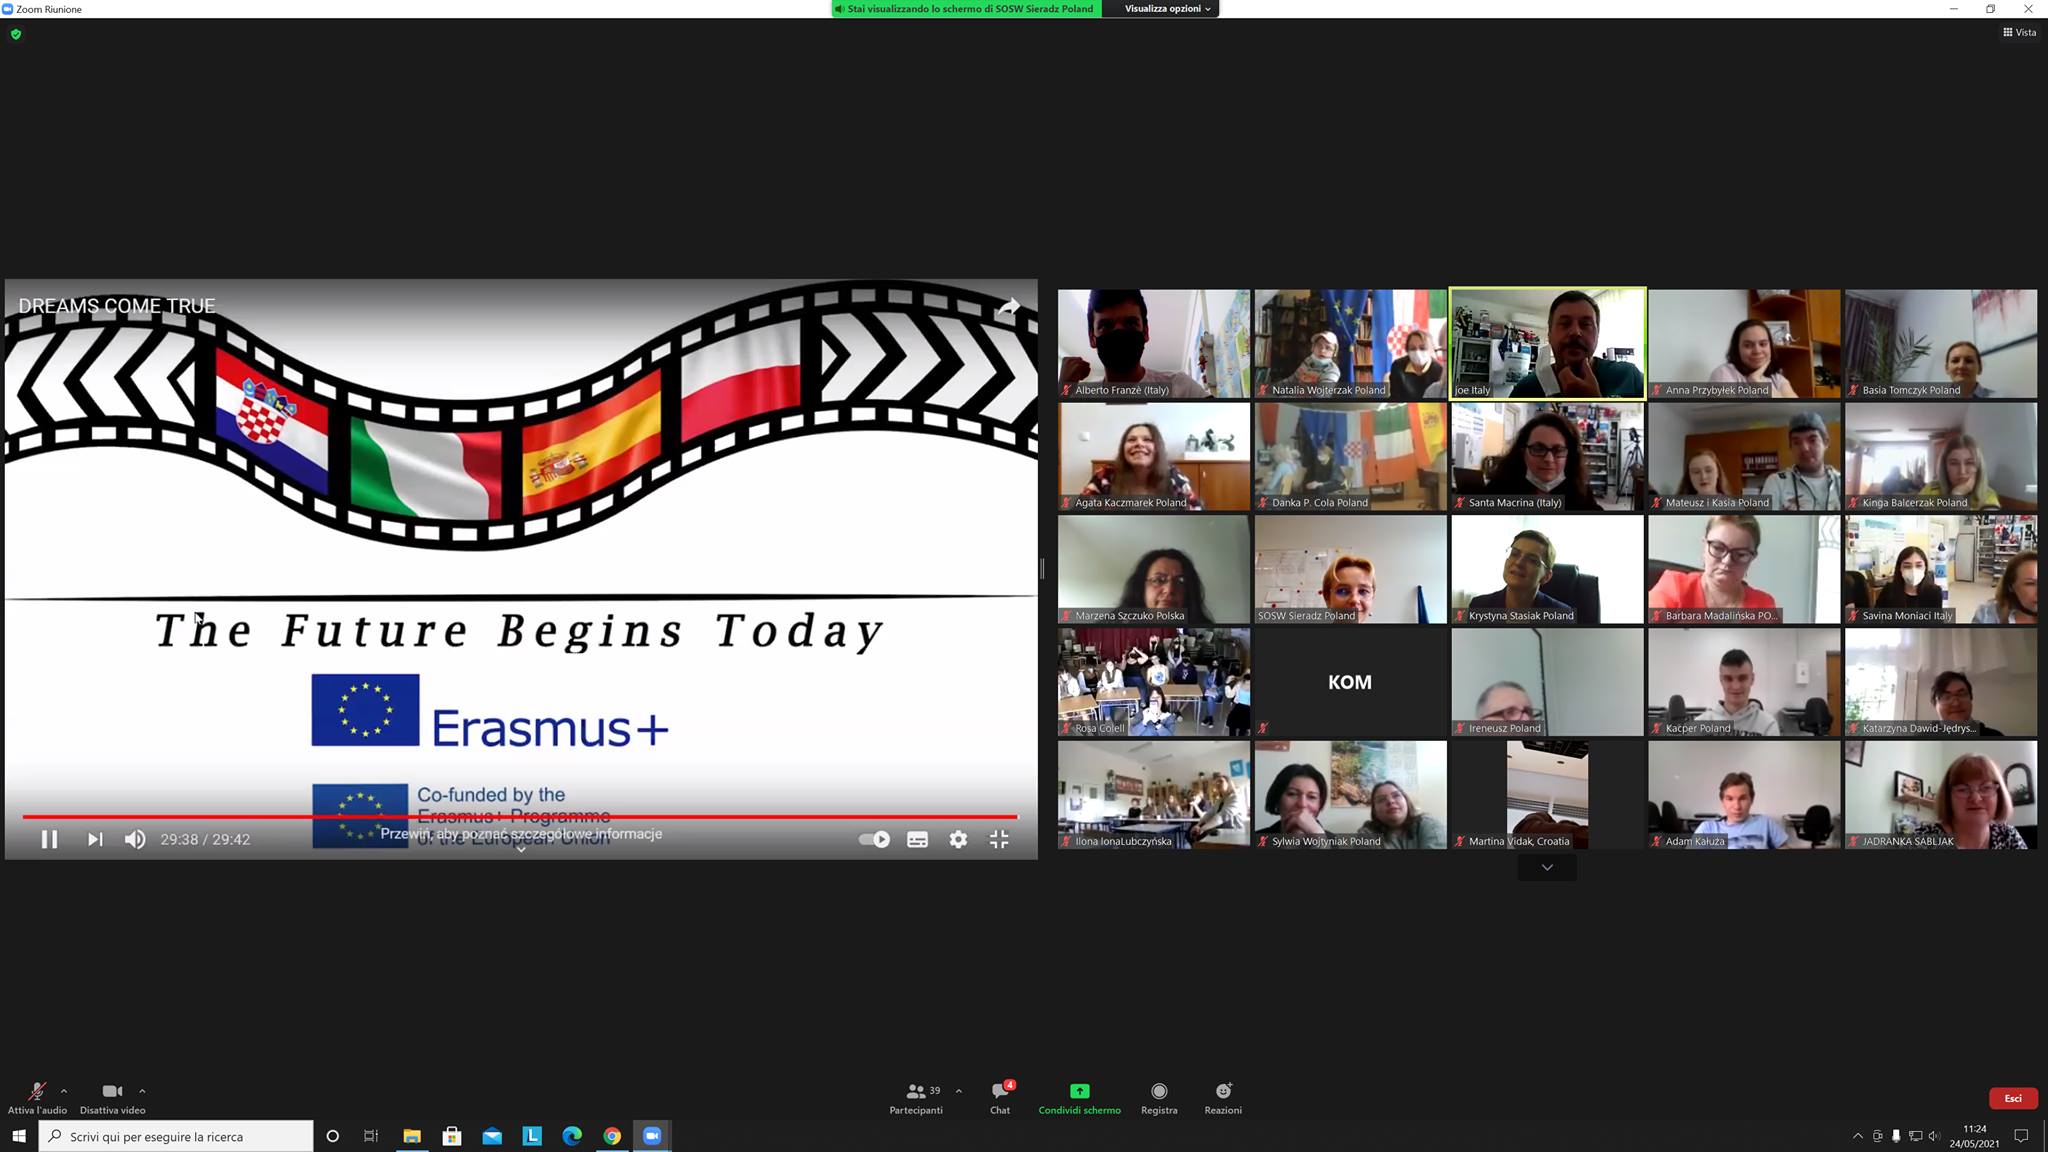Select Natalia Wojterzak Poland video tile
Image resolution: width=2048 pixels, height=1152 pixels.
click(1350, 344)
